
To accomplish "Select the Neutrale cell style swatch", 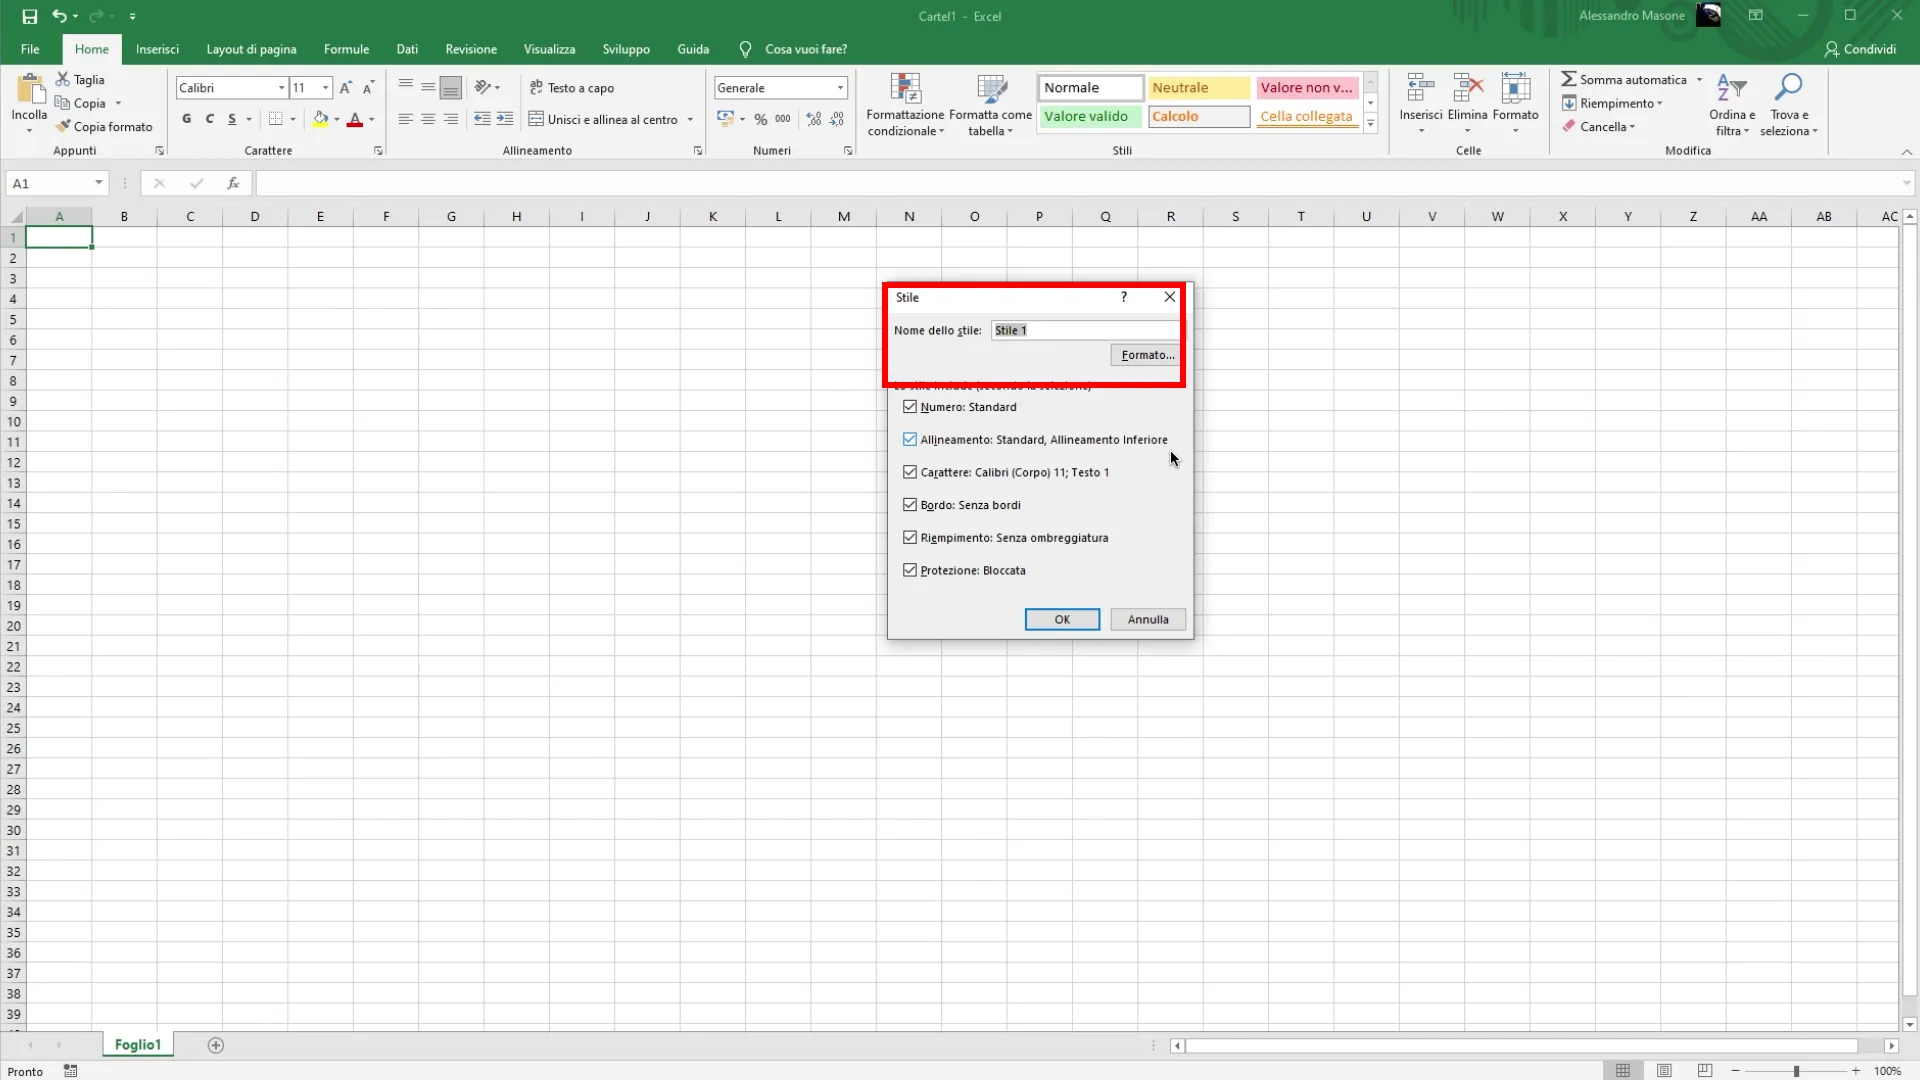I will [x=1198, y=88].
